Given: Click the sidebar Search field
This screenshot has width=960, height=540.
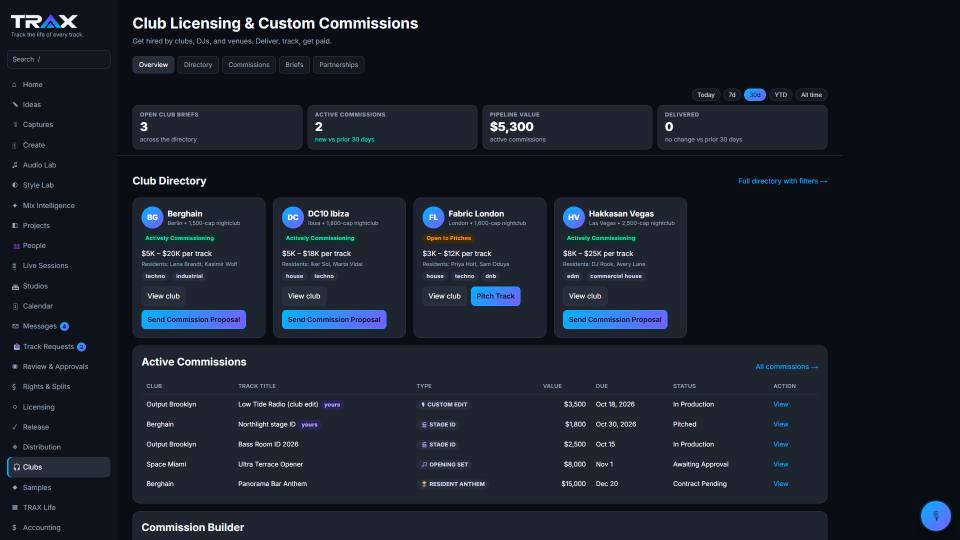Looking at the screenshot, I should click(59, 59).
